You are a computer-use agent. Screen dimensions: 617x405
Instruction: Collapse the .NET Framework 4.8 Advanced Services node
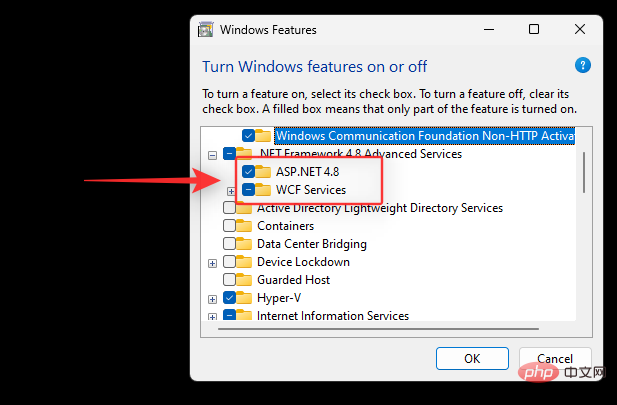pyautogui.click(x=213, y=155)
